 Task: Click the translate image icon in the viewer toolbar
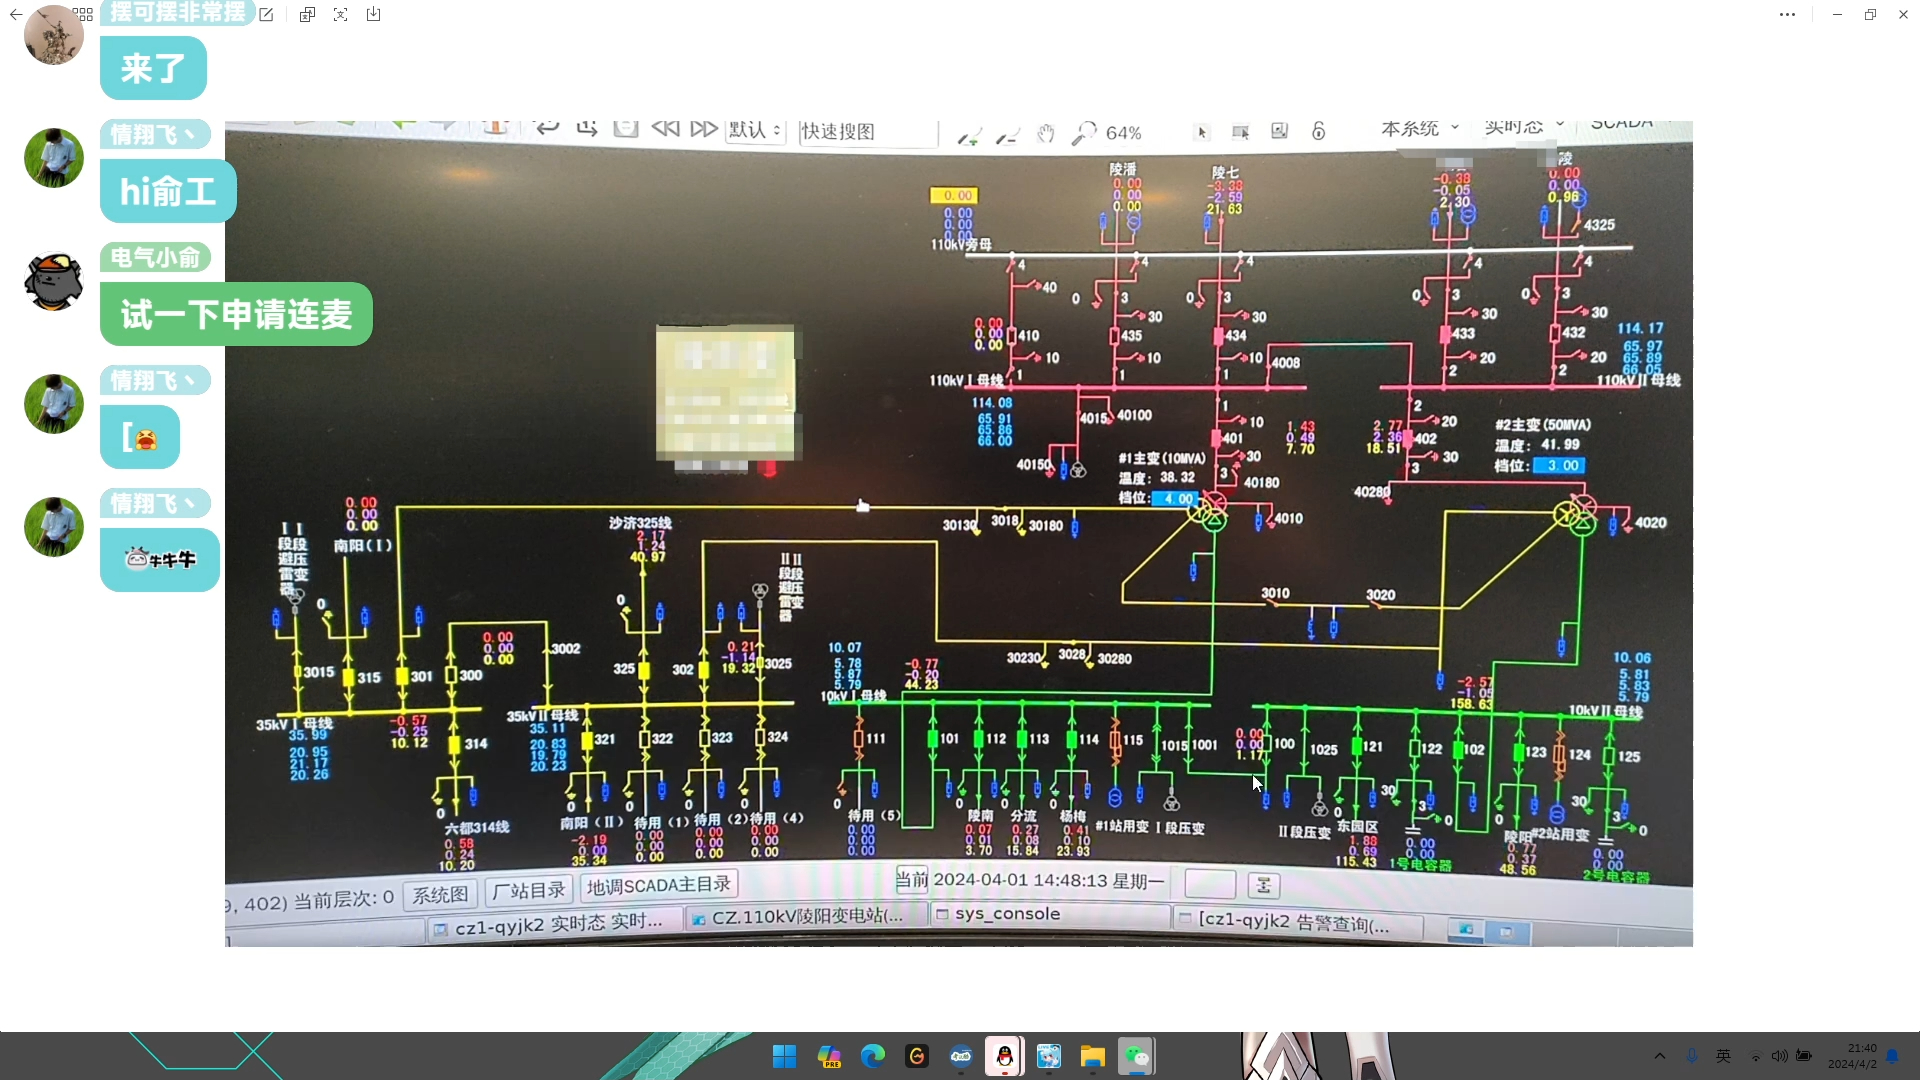(307, 15)
